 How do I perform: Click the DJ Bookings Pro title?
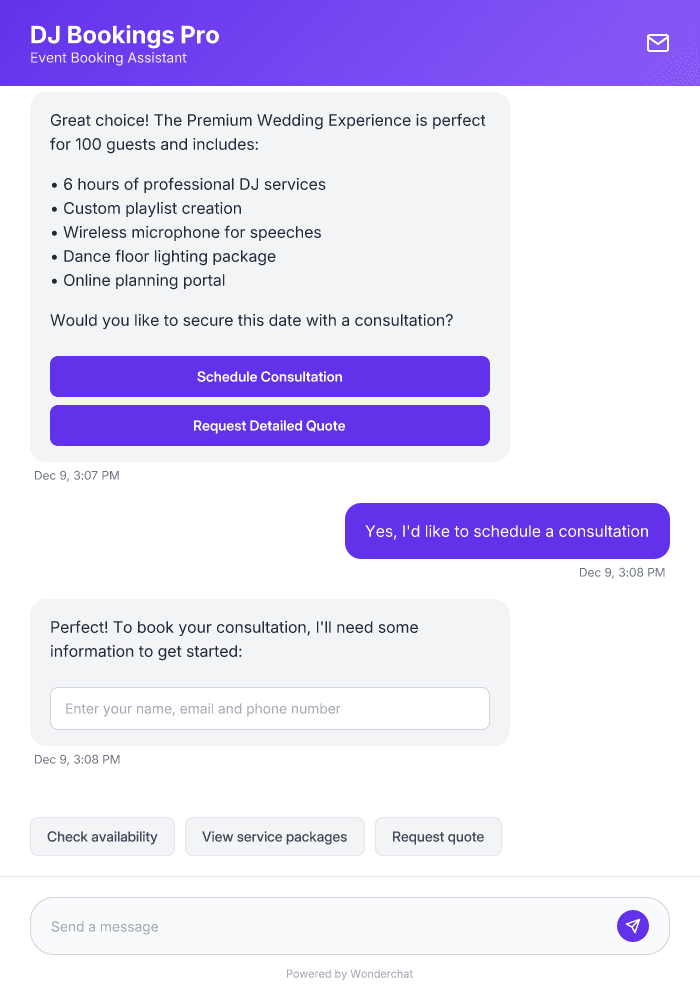pyautogui.click(x=125, y=34)
